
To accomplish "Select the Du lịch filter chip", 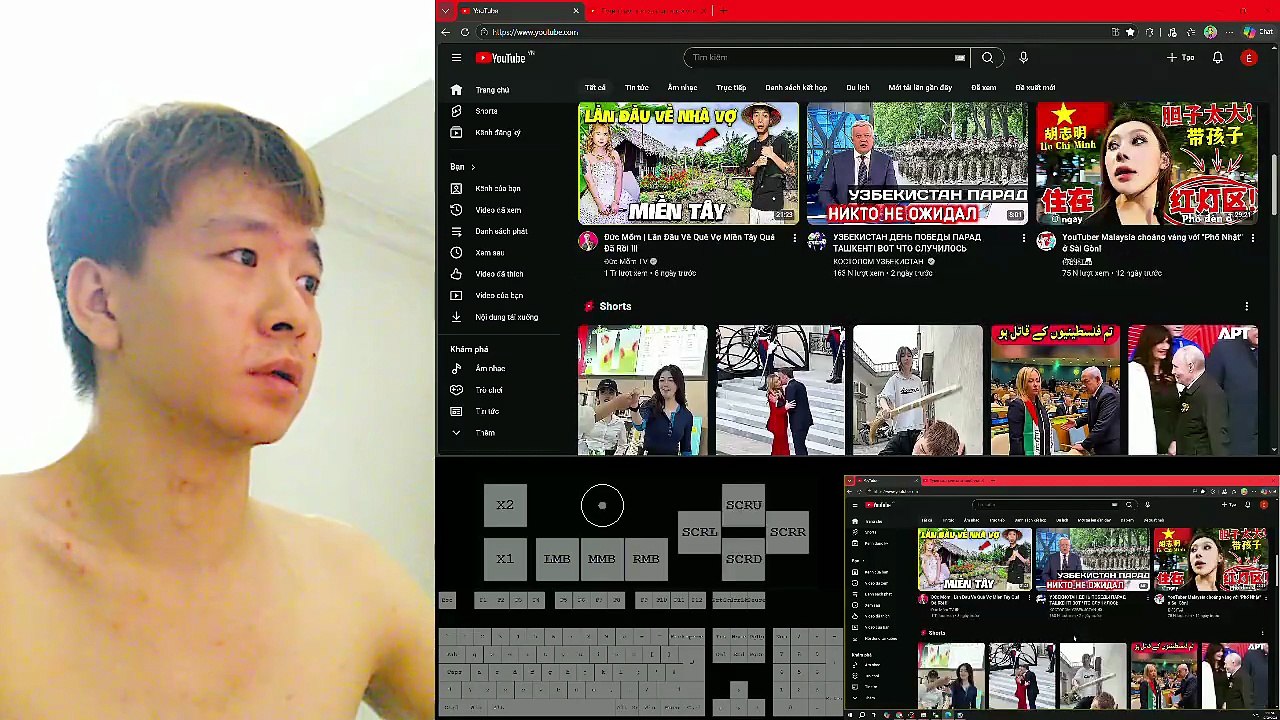I will [858, 88].
